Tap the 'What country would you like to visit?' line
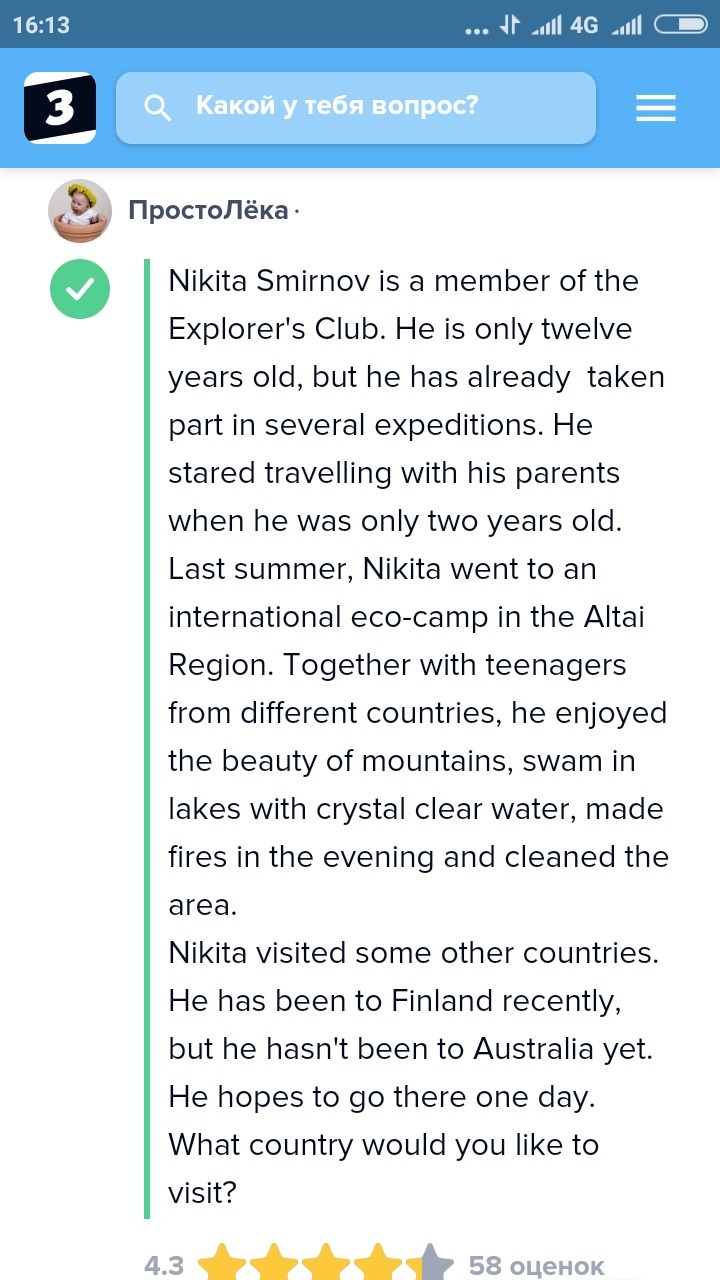The height and width of the screenshot is (1280, 720). point(383,1169)
